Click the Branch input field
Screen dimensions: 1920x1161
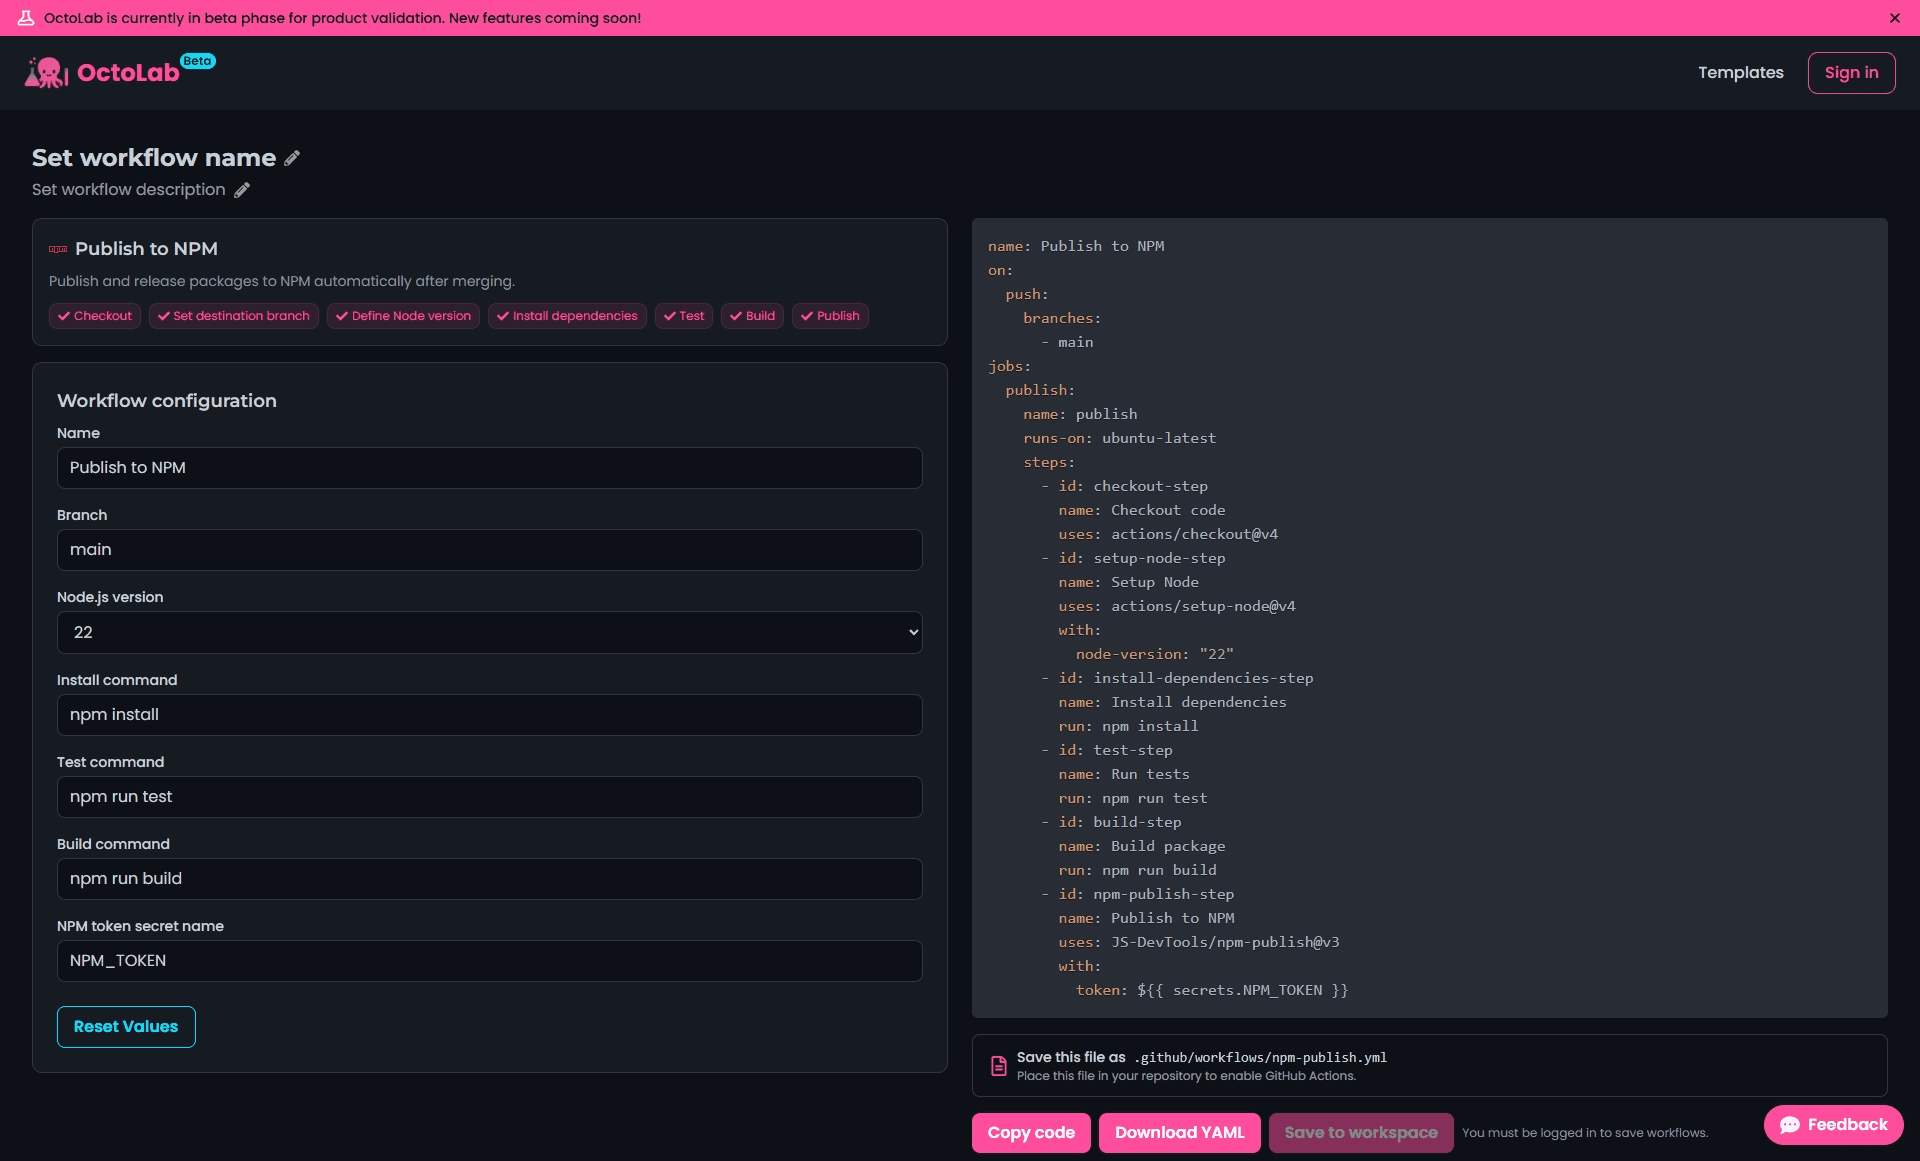tap(490, 550)
